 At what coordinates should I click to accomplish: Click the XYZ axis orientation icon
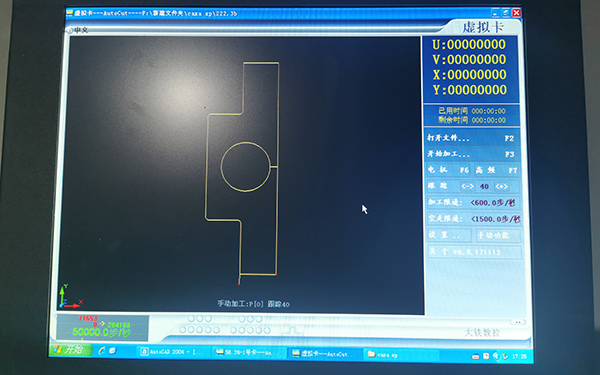point(70,297)
